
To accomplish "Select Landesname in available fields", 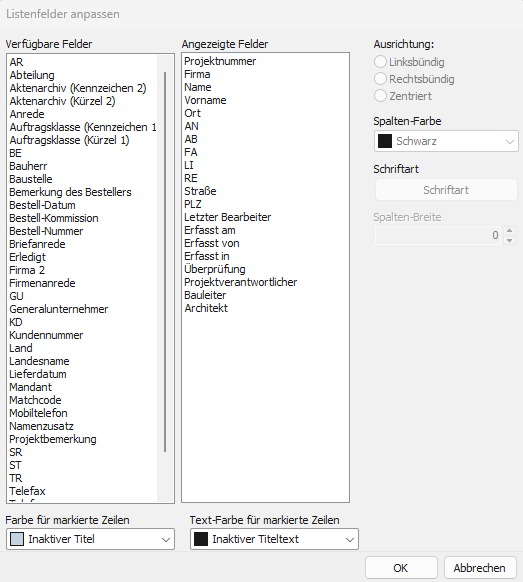I will coord(39,361).
